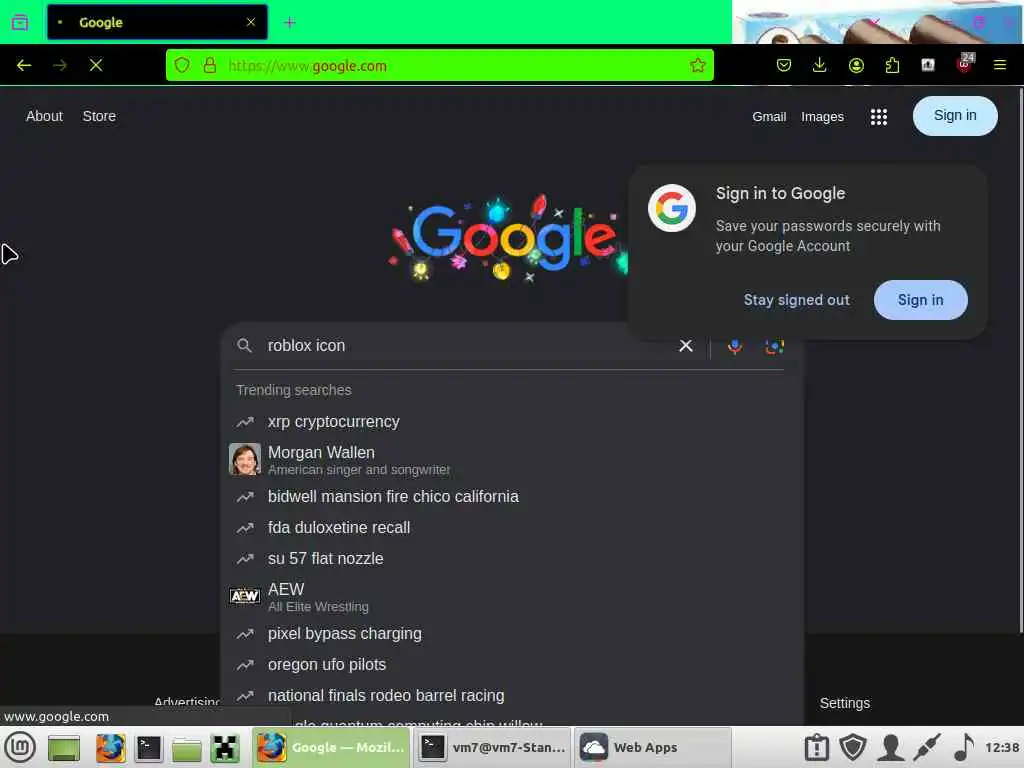Image resolution: width=1024 pixels, height=768 pixels.
Task: Start voice search with the microphone icon
Action: (735, 346)
